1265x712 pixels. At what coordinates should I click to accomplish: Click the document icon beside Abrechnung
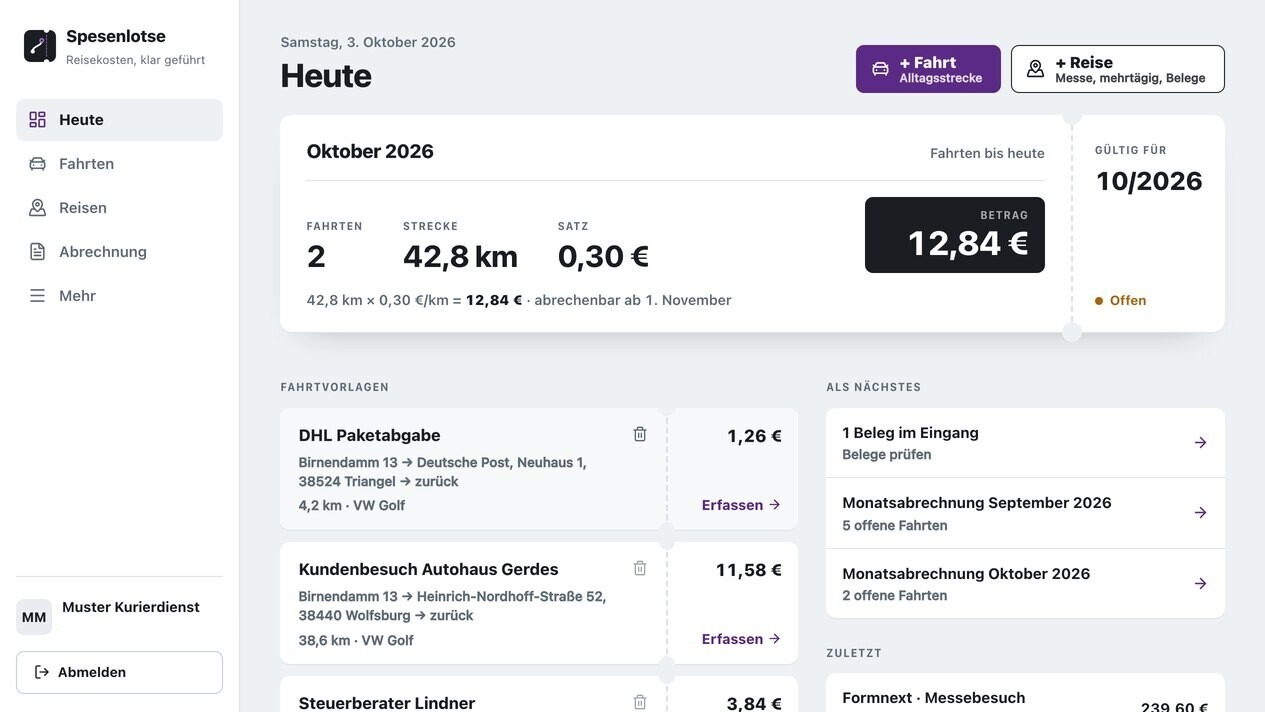click(37, 252)
